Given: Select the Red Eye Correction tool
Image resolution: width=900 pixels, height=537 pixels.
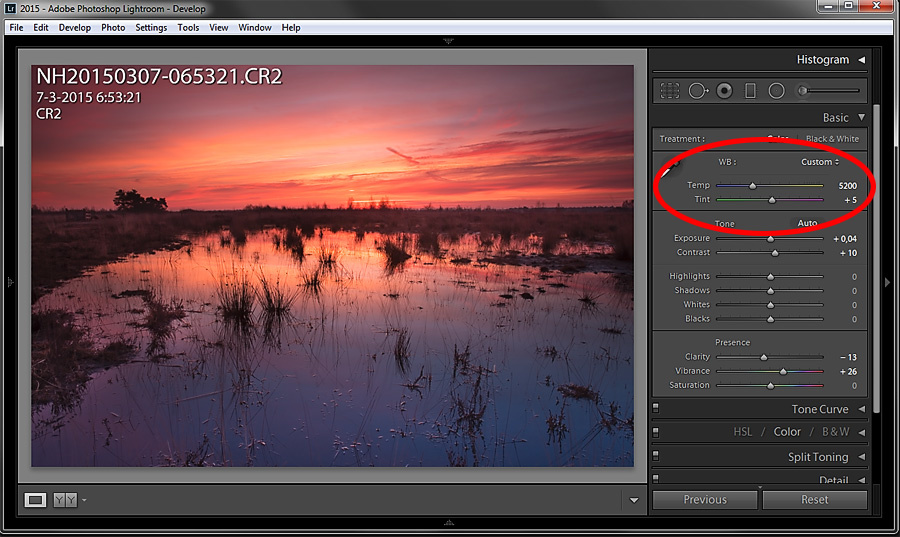Looking at the screenshot, I should point(724,91).
